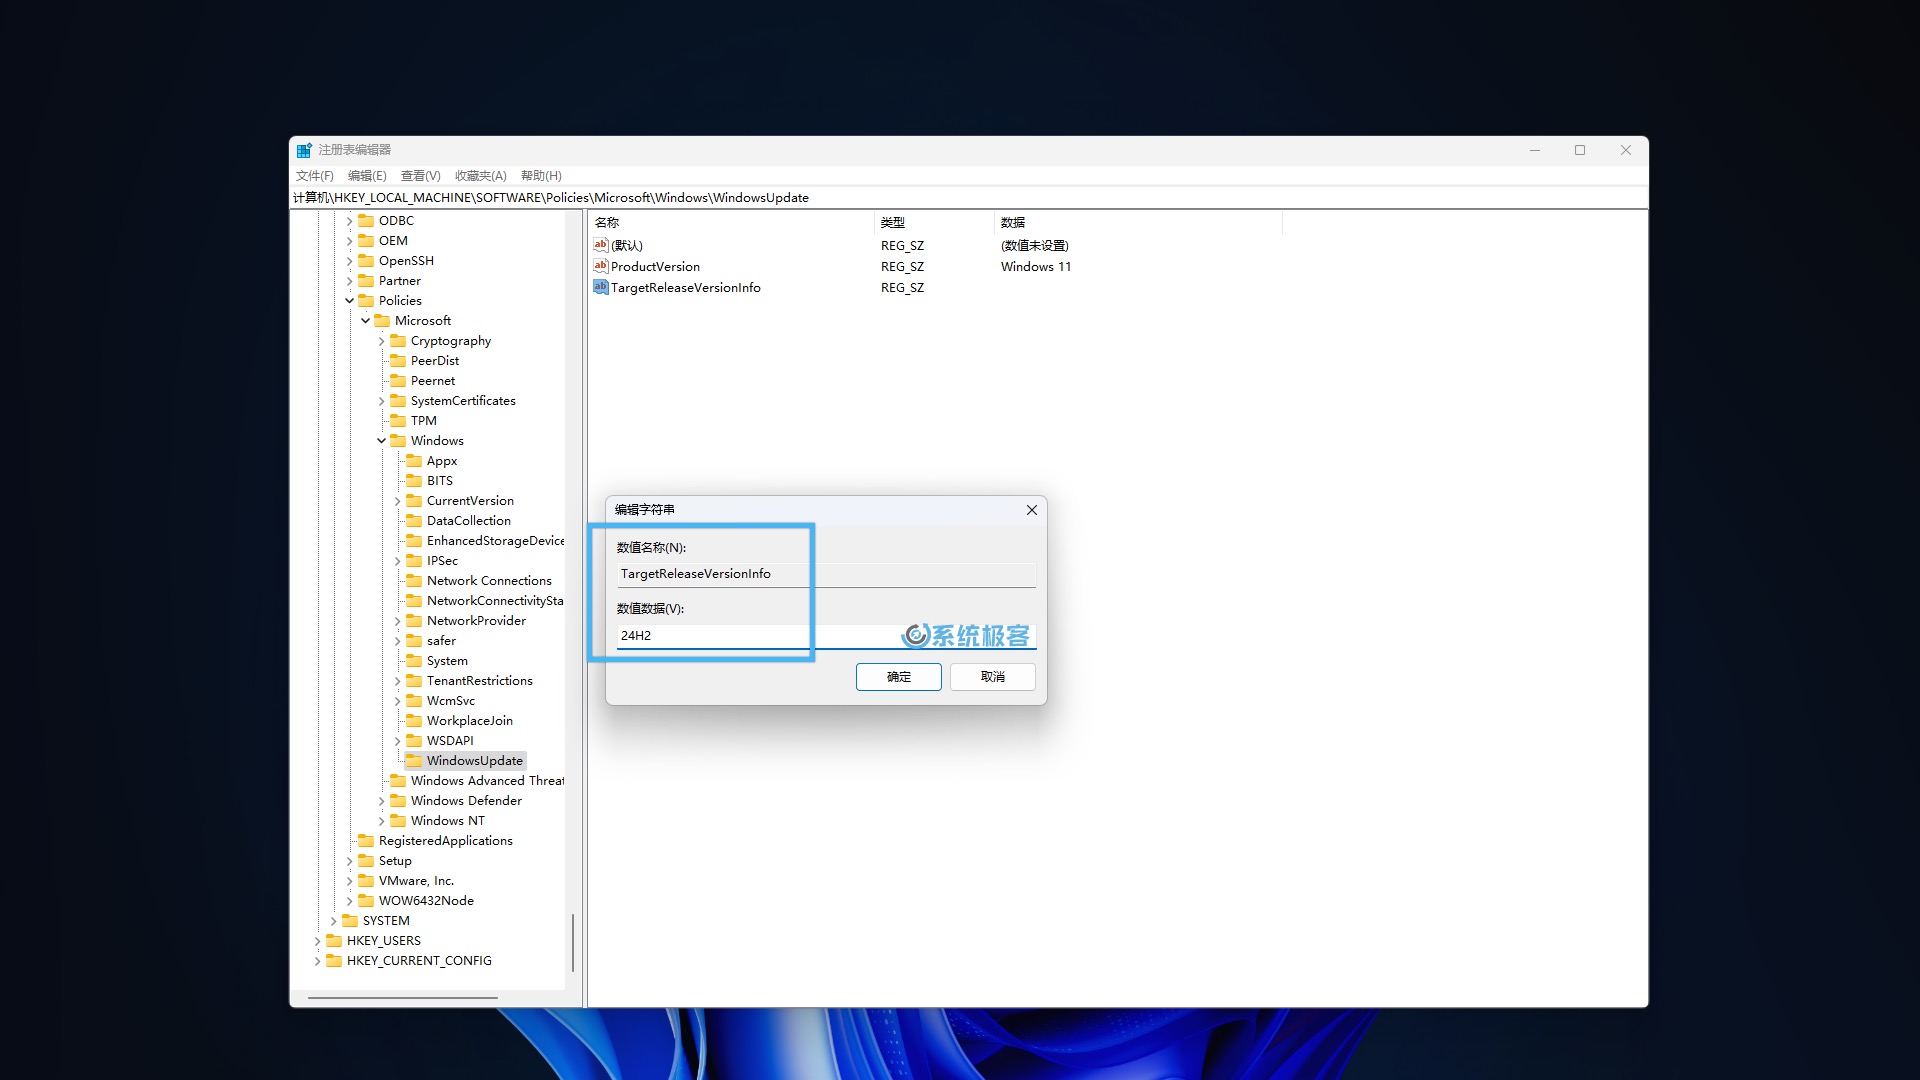Click the HKEY_USERS folder icon
The height and width of the screenshot is (1080, 1920).
pos(334,941)
